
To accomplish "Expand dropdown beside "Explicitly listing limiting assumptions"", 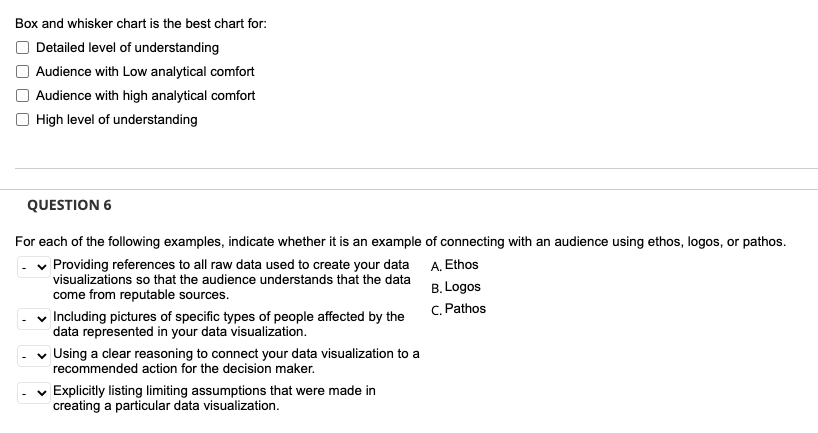I will [x=33, y=391].
